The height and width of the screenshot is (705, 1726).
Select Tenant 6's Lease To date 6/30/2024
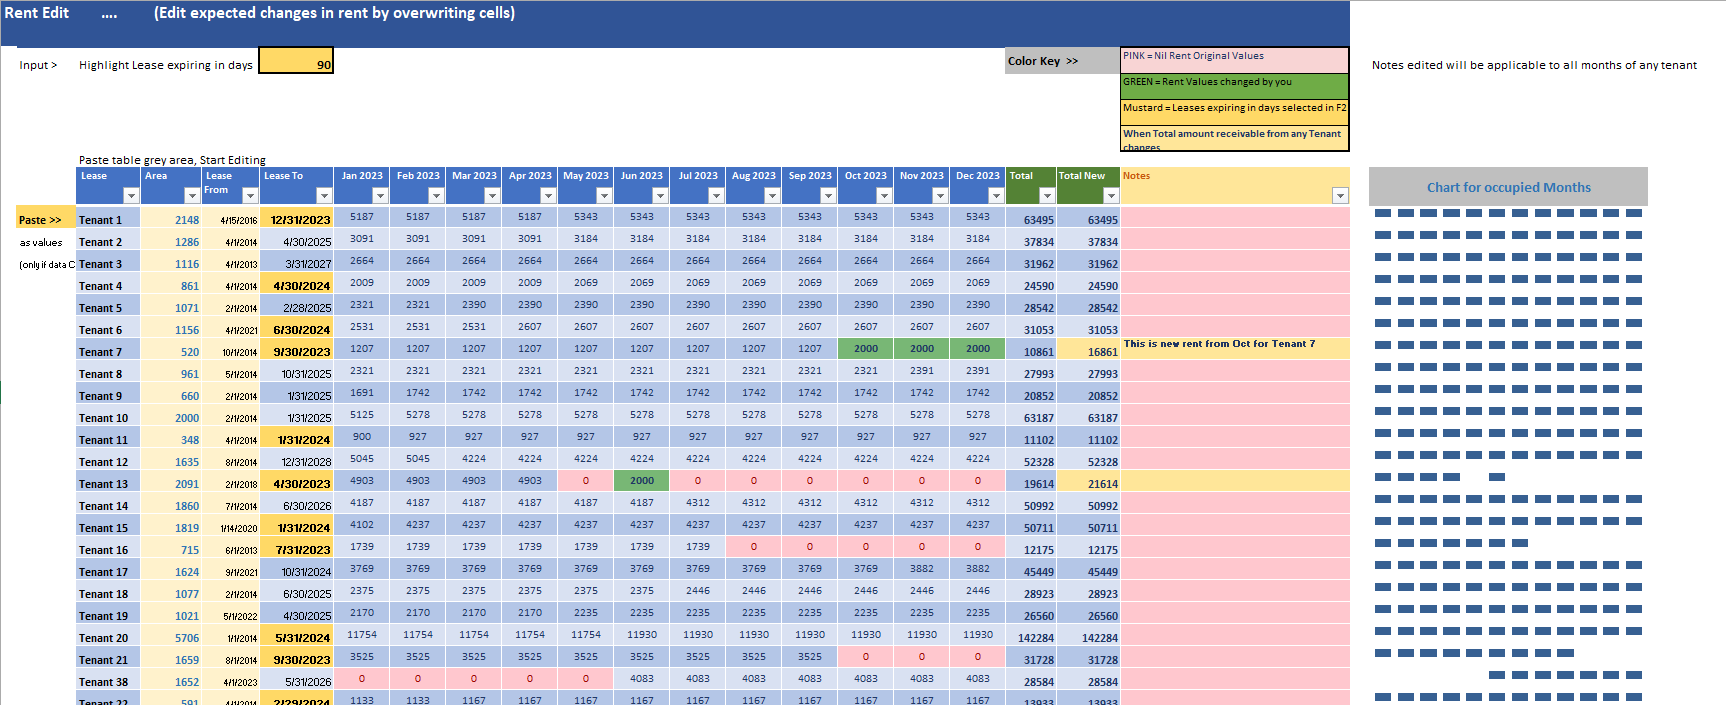coord(297,329)
